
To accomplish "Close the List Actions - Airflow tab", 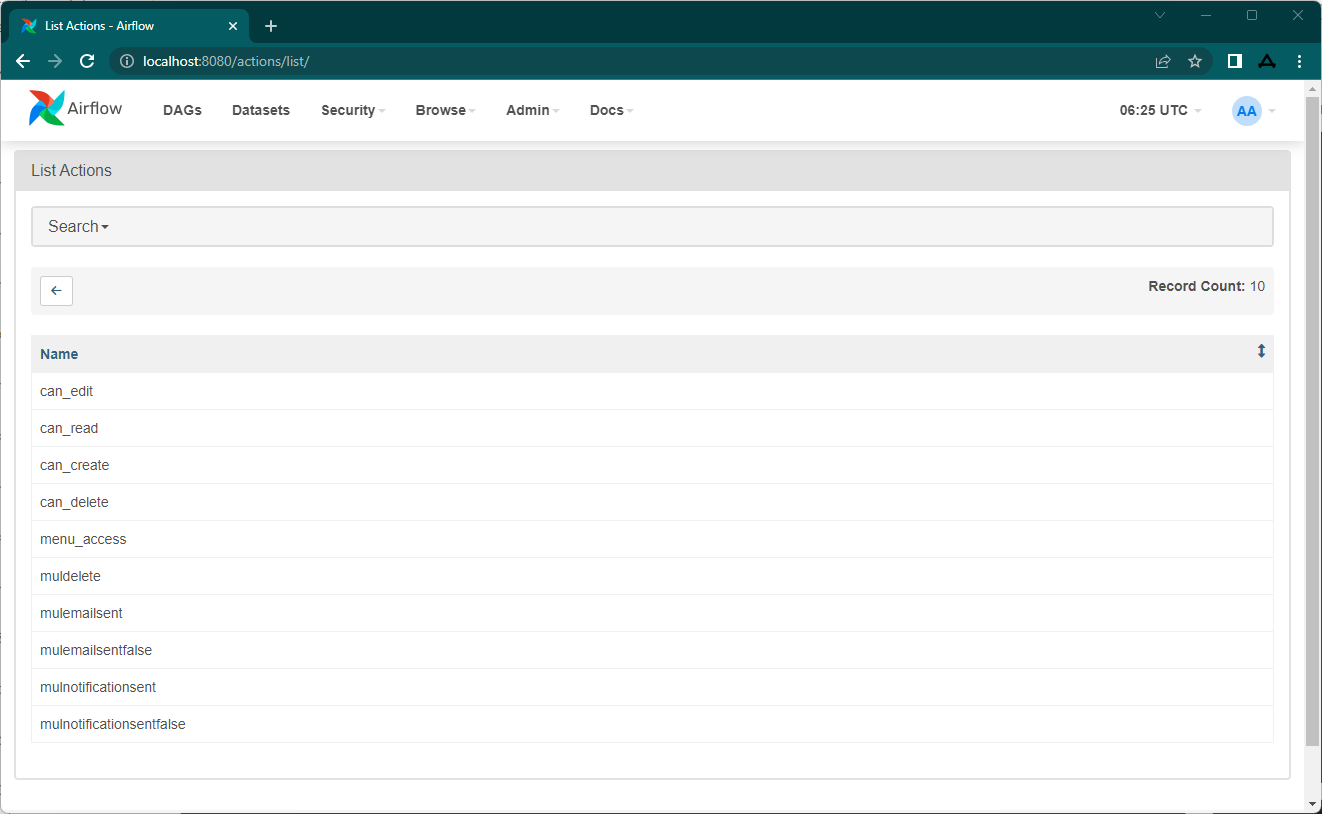I will (x=234, y=26).
